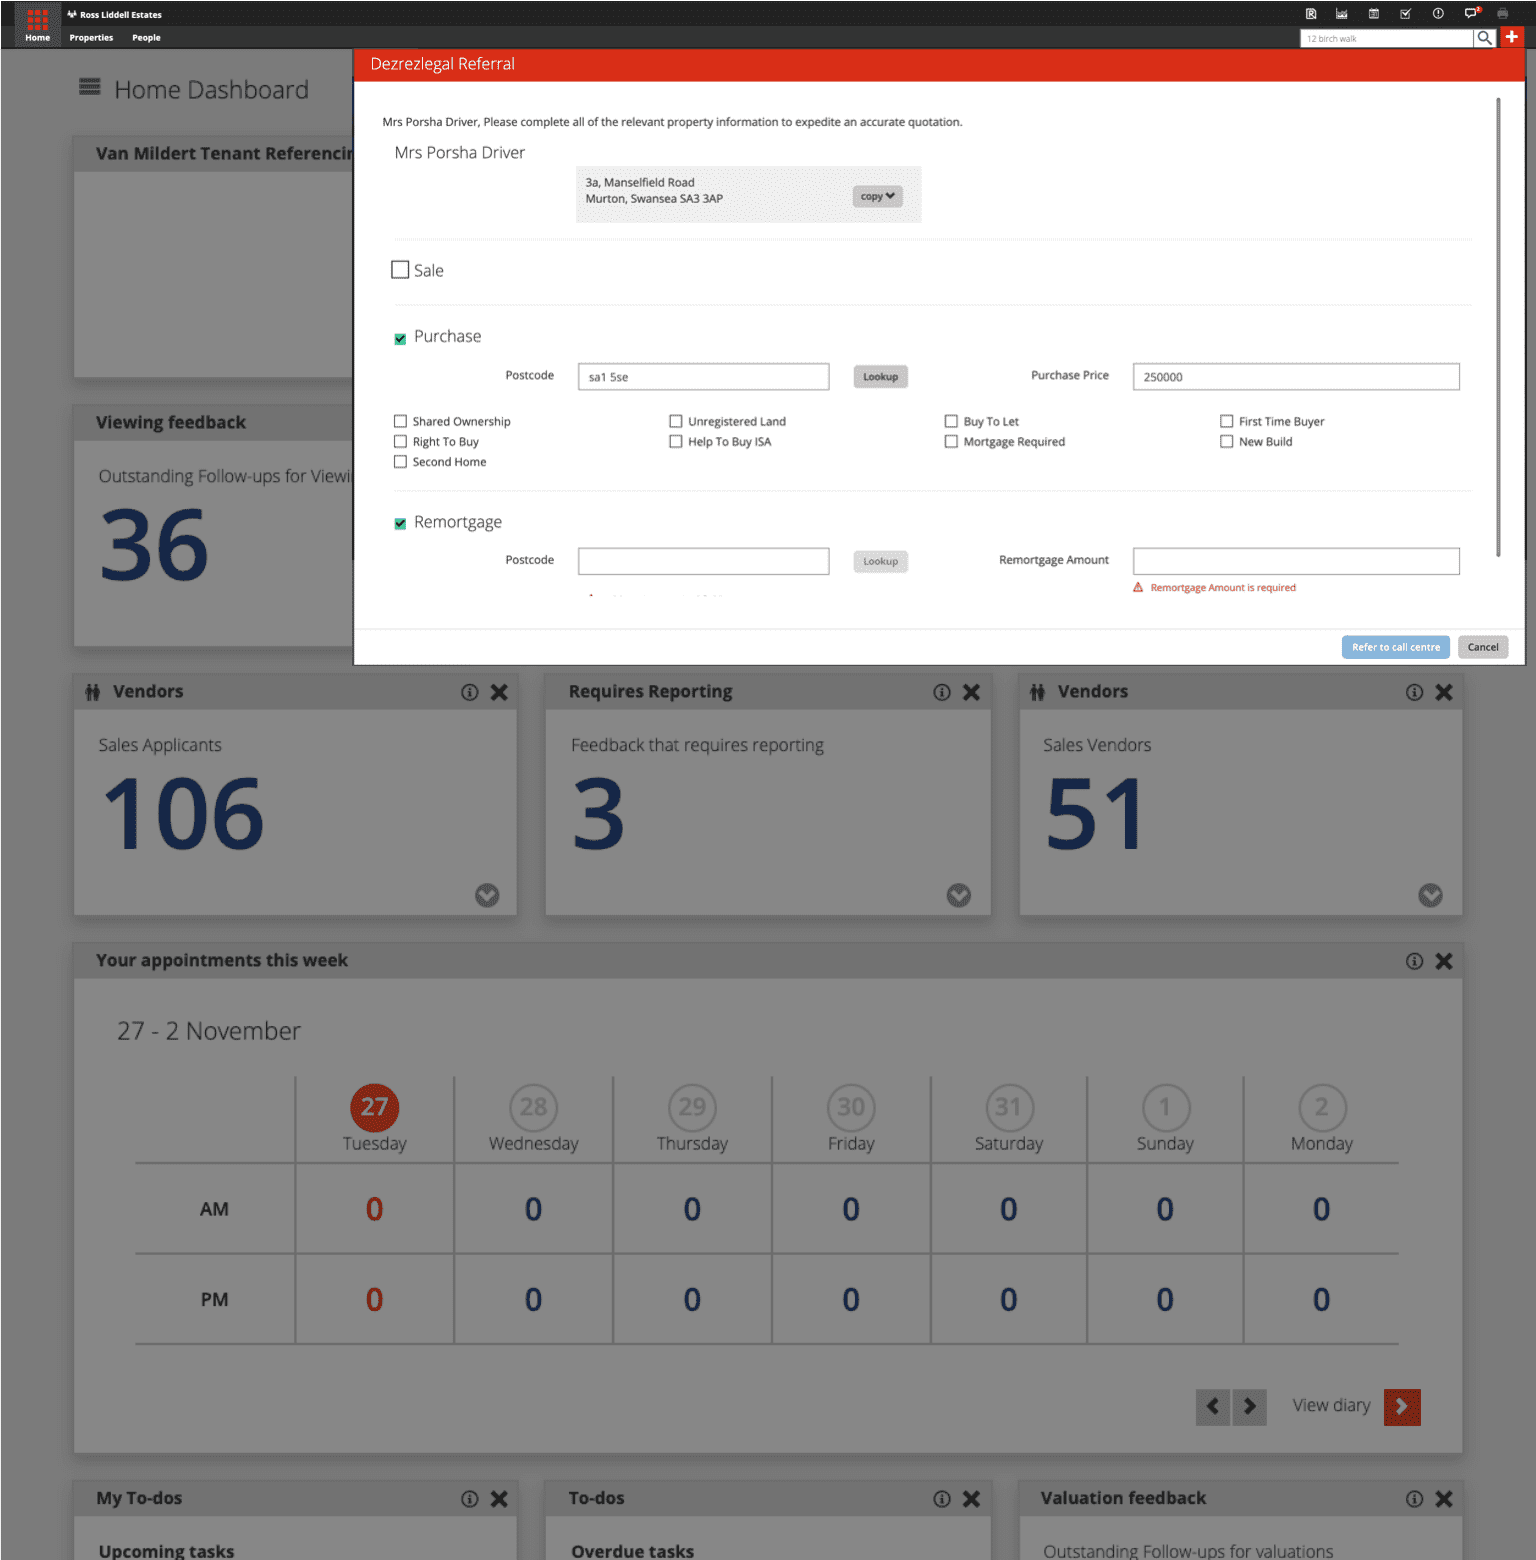The image size is (1536, 1560).
Task: Expand the Sales Vendors widget chevron
Action: click(1431, 895)
